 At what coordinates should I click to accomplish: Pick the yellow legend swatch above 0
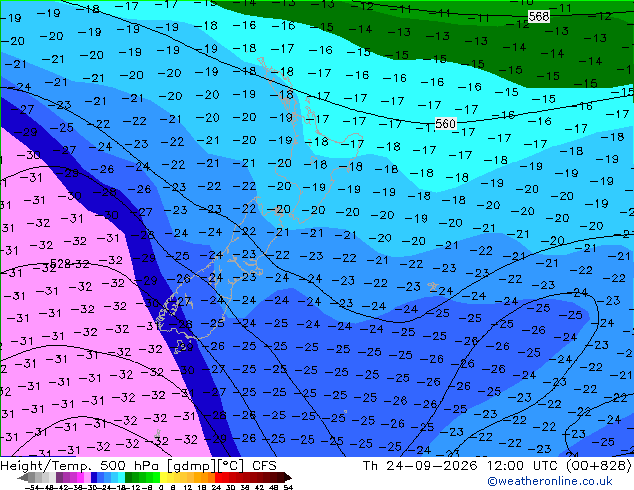163,477
